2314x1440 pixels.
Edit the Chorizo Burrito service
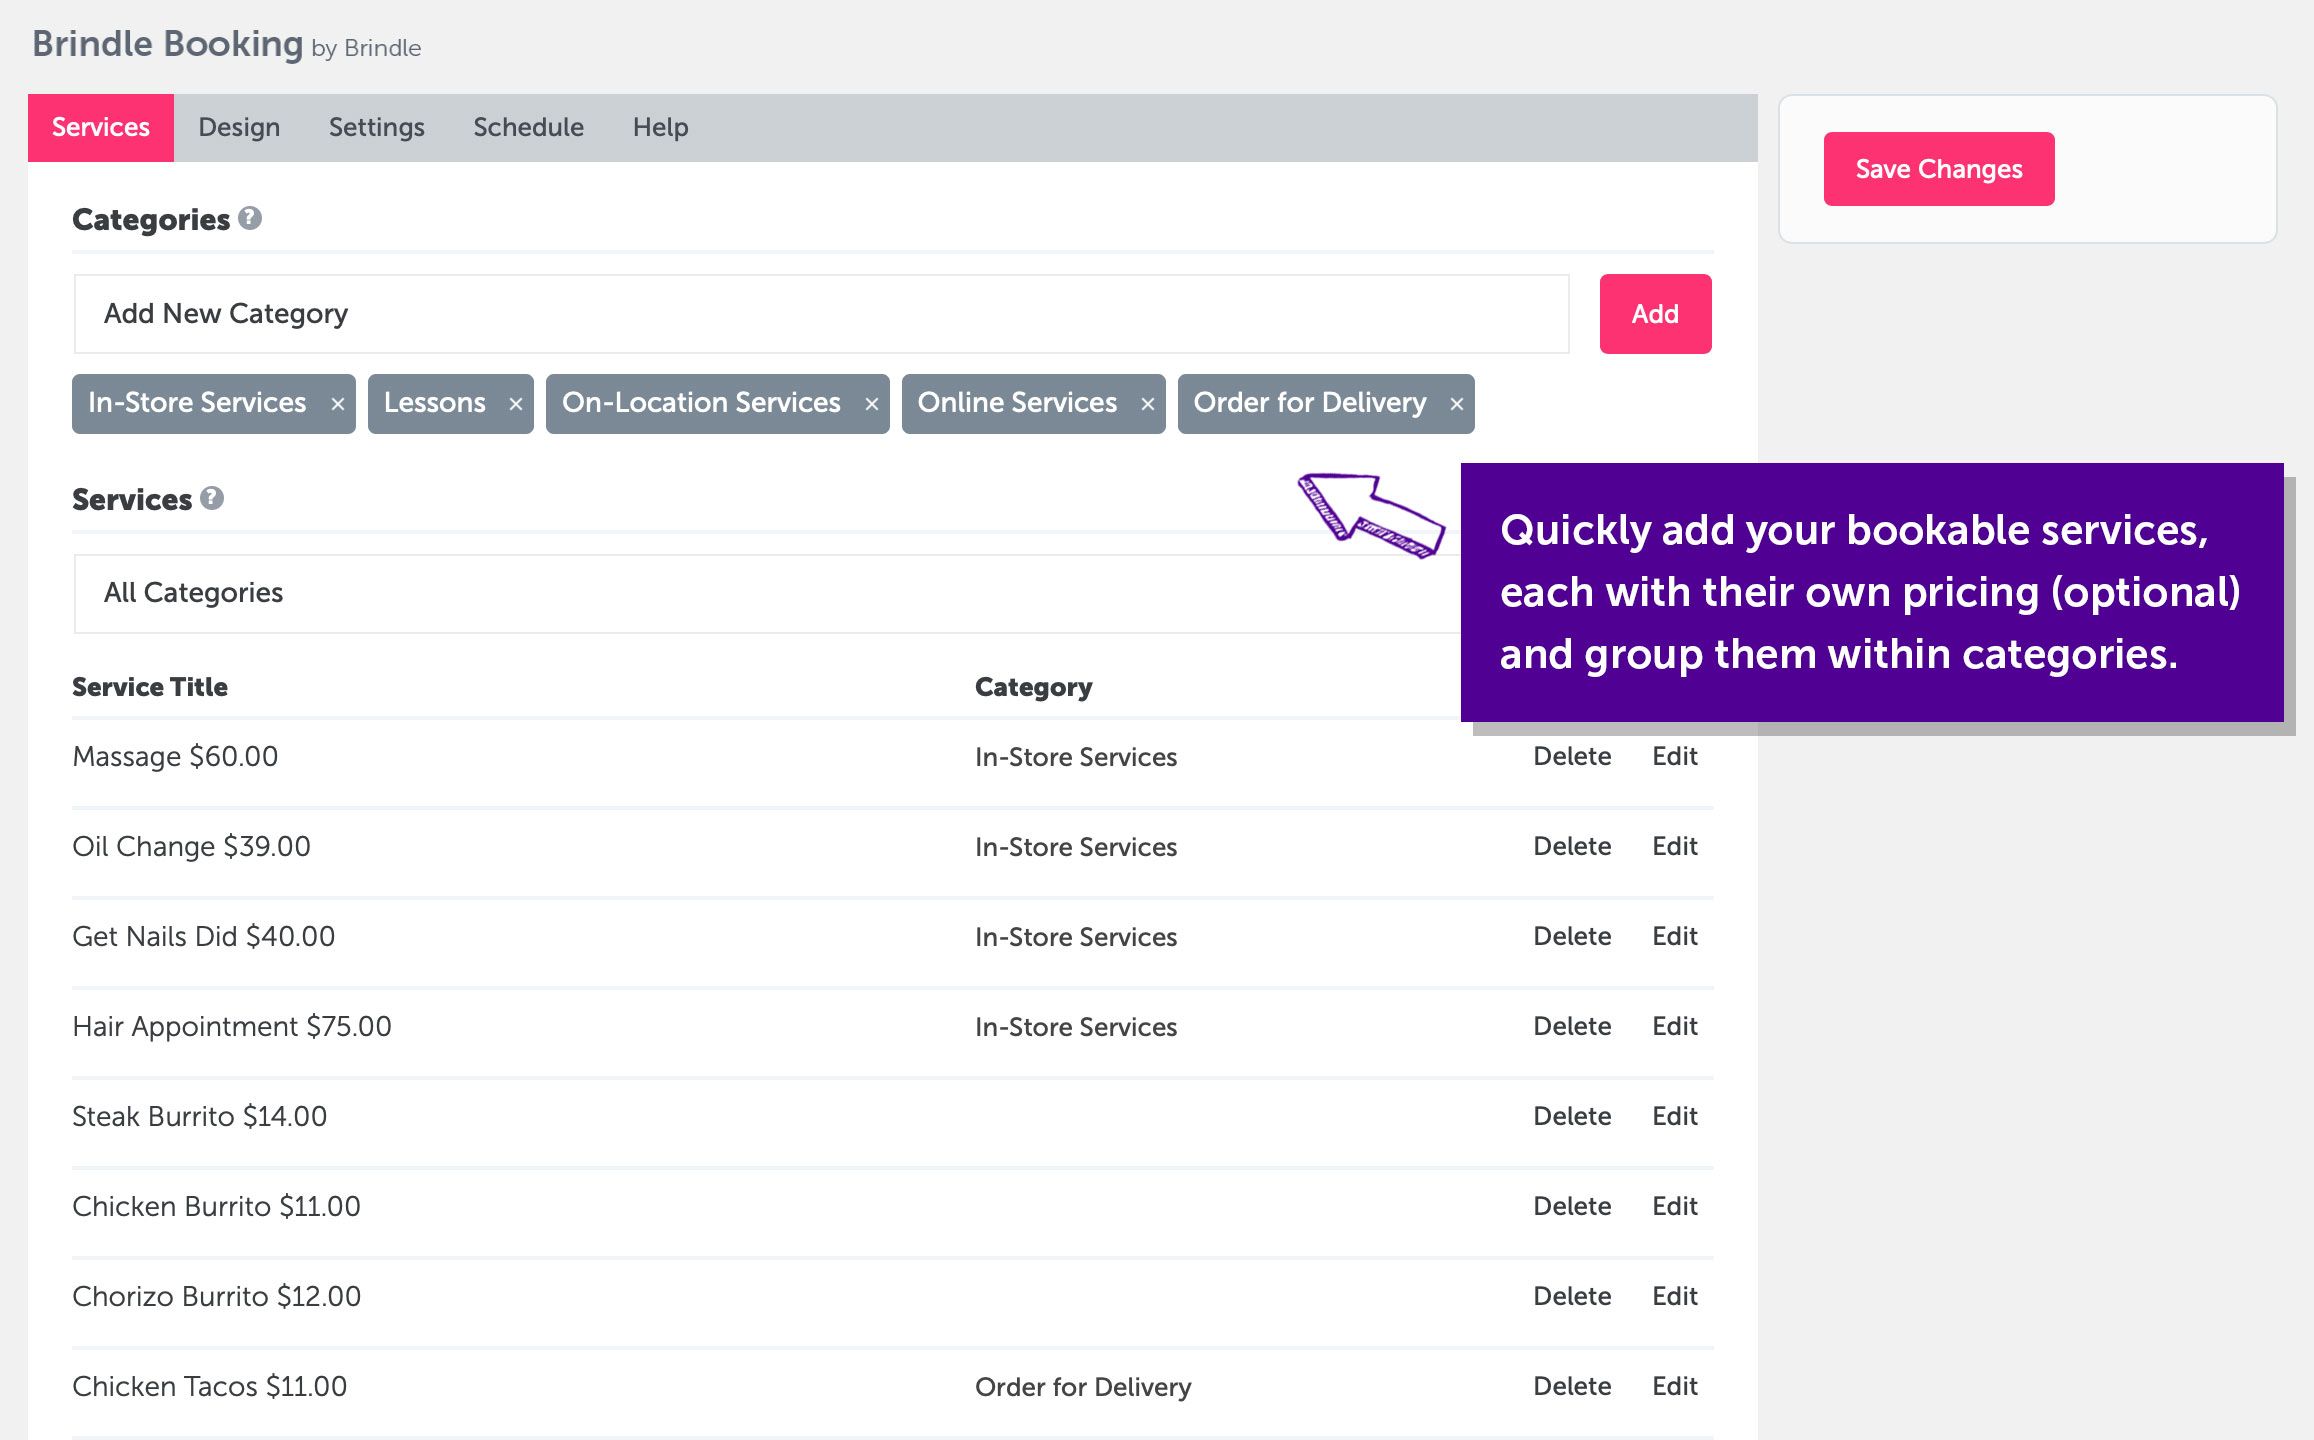coord(1675,1297)
